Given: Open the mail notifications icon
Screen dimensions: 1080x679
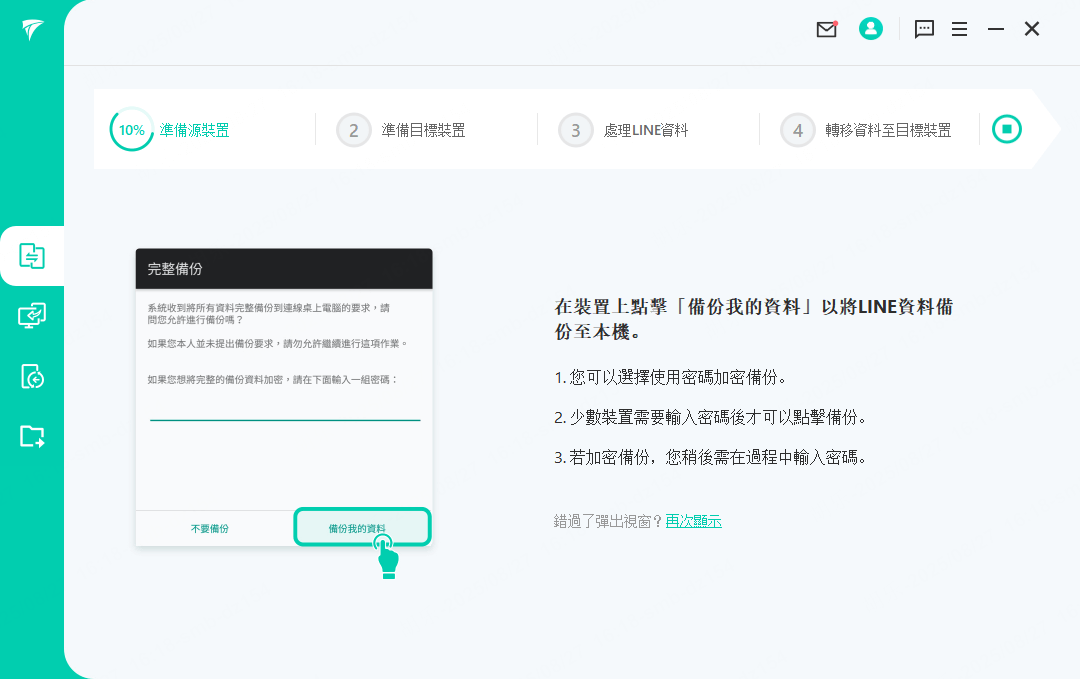Looking at the screenshot, I should click(x=826, y=29).
